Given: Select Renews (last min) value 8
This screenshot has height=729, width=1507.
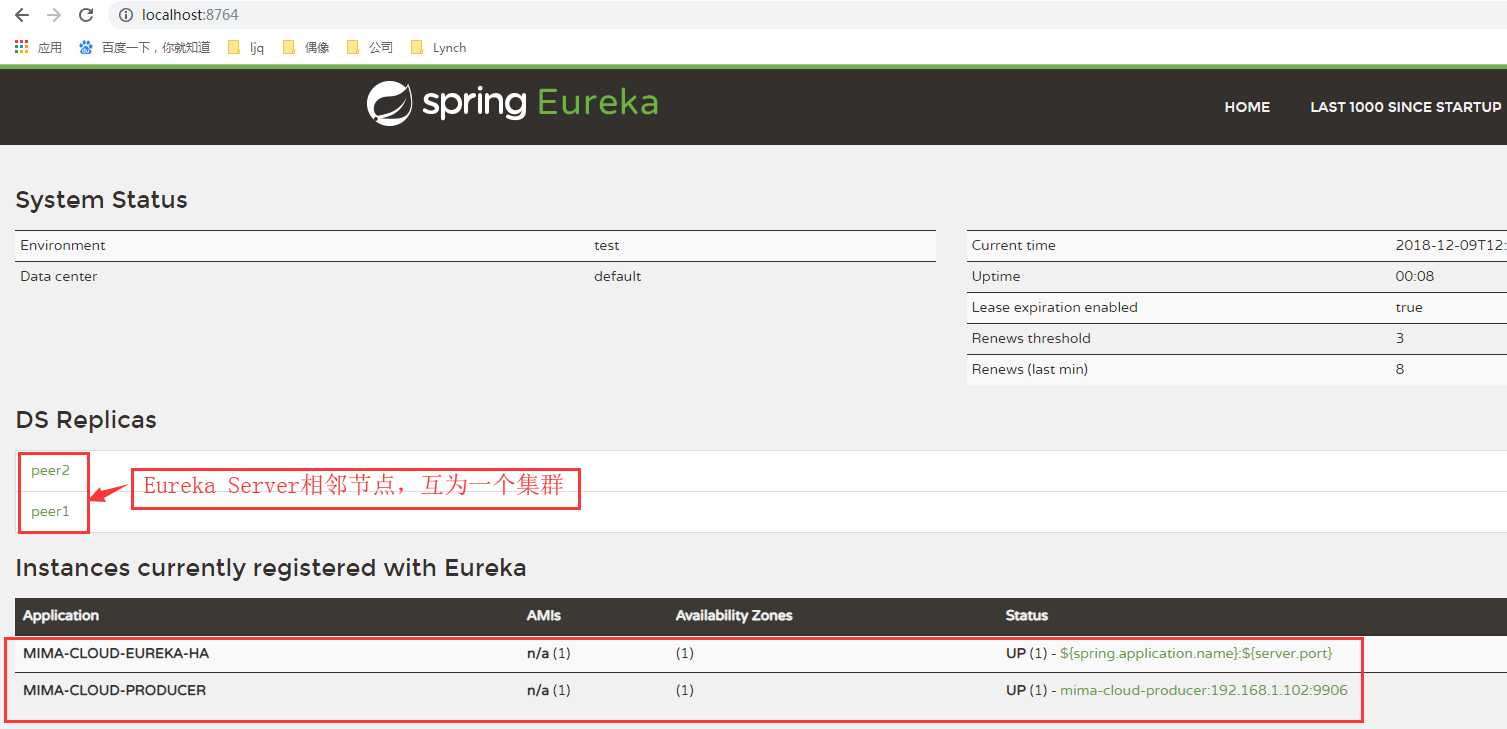Looking at the screenshot, I should pyautogui.click(x=1400, y=369).
